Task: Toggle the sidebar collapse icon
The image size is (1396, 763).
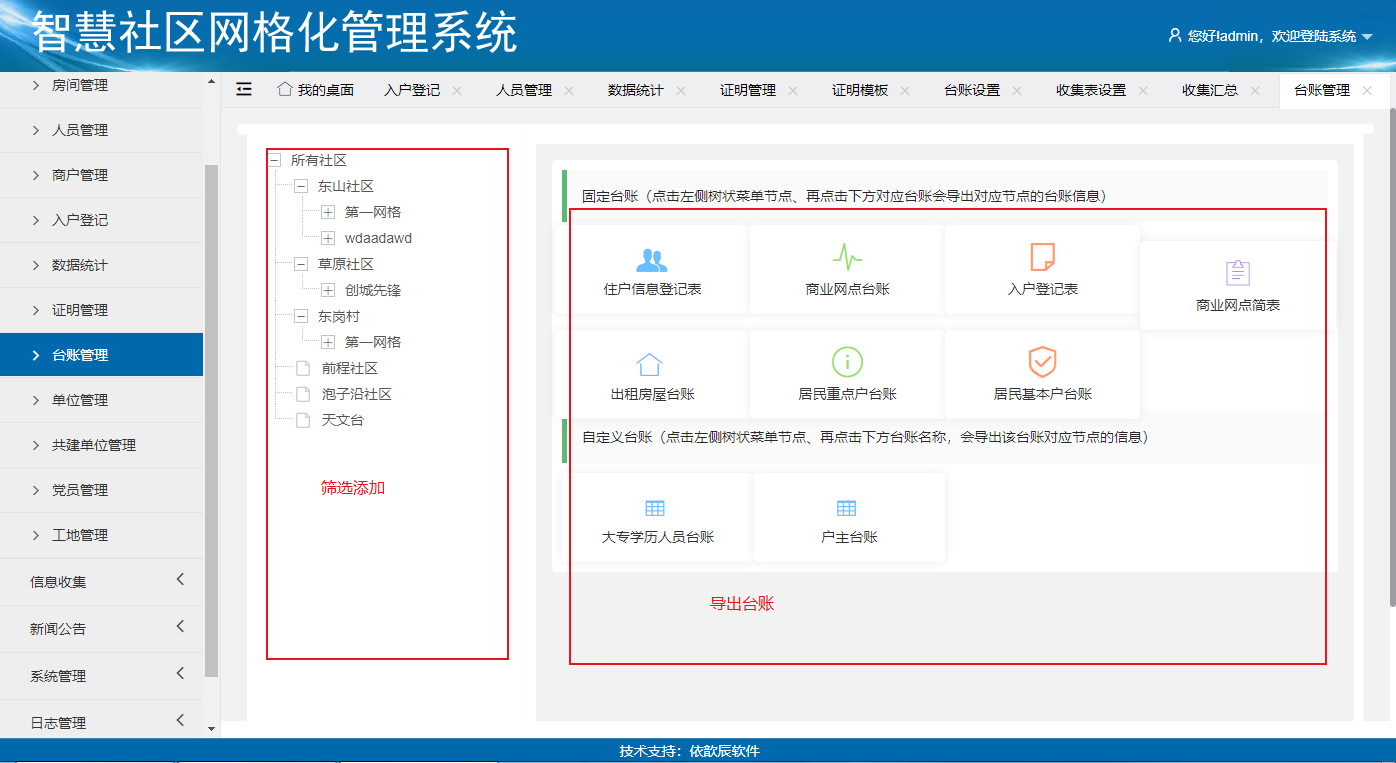Action: 244,90
